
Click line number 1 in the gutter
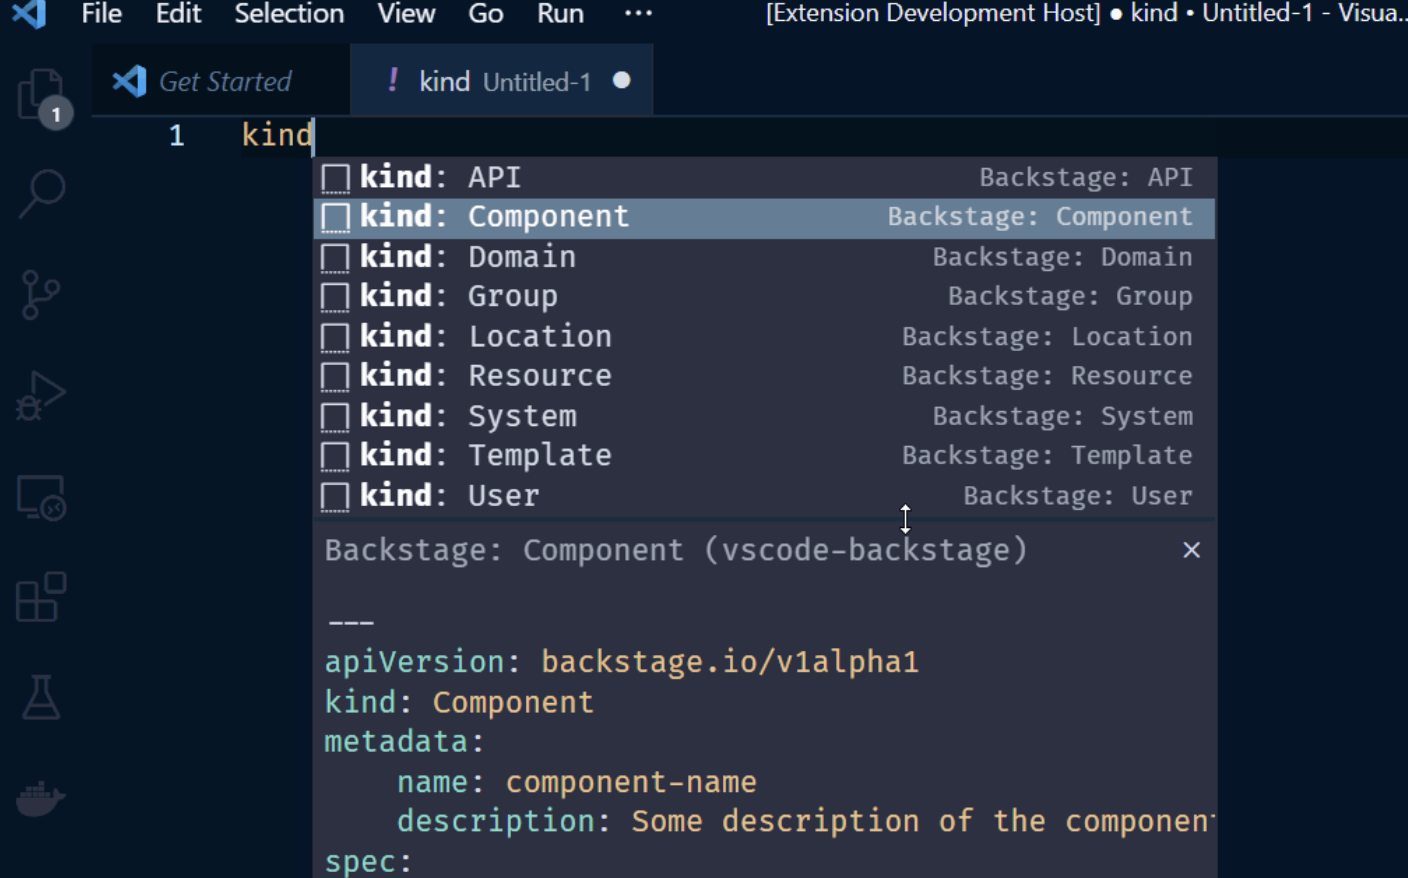click(x=177, y=136)
